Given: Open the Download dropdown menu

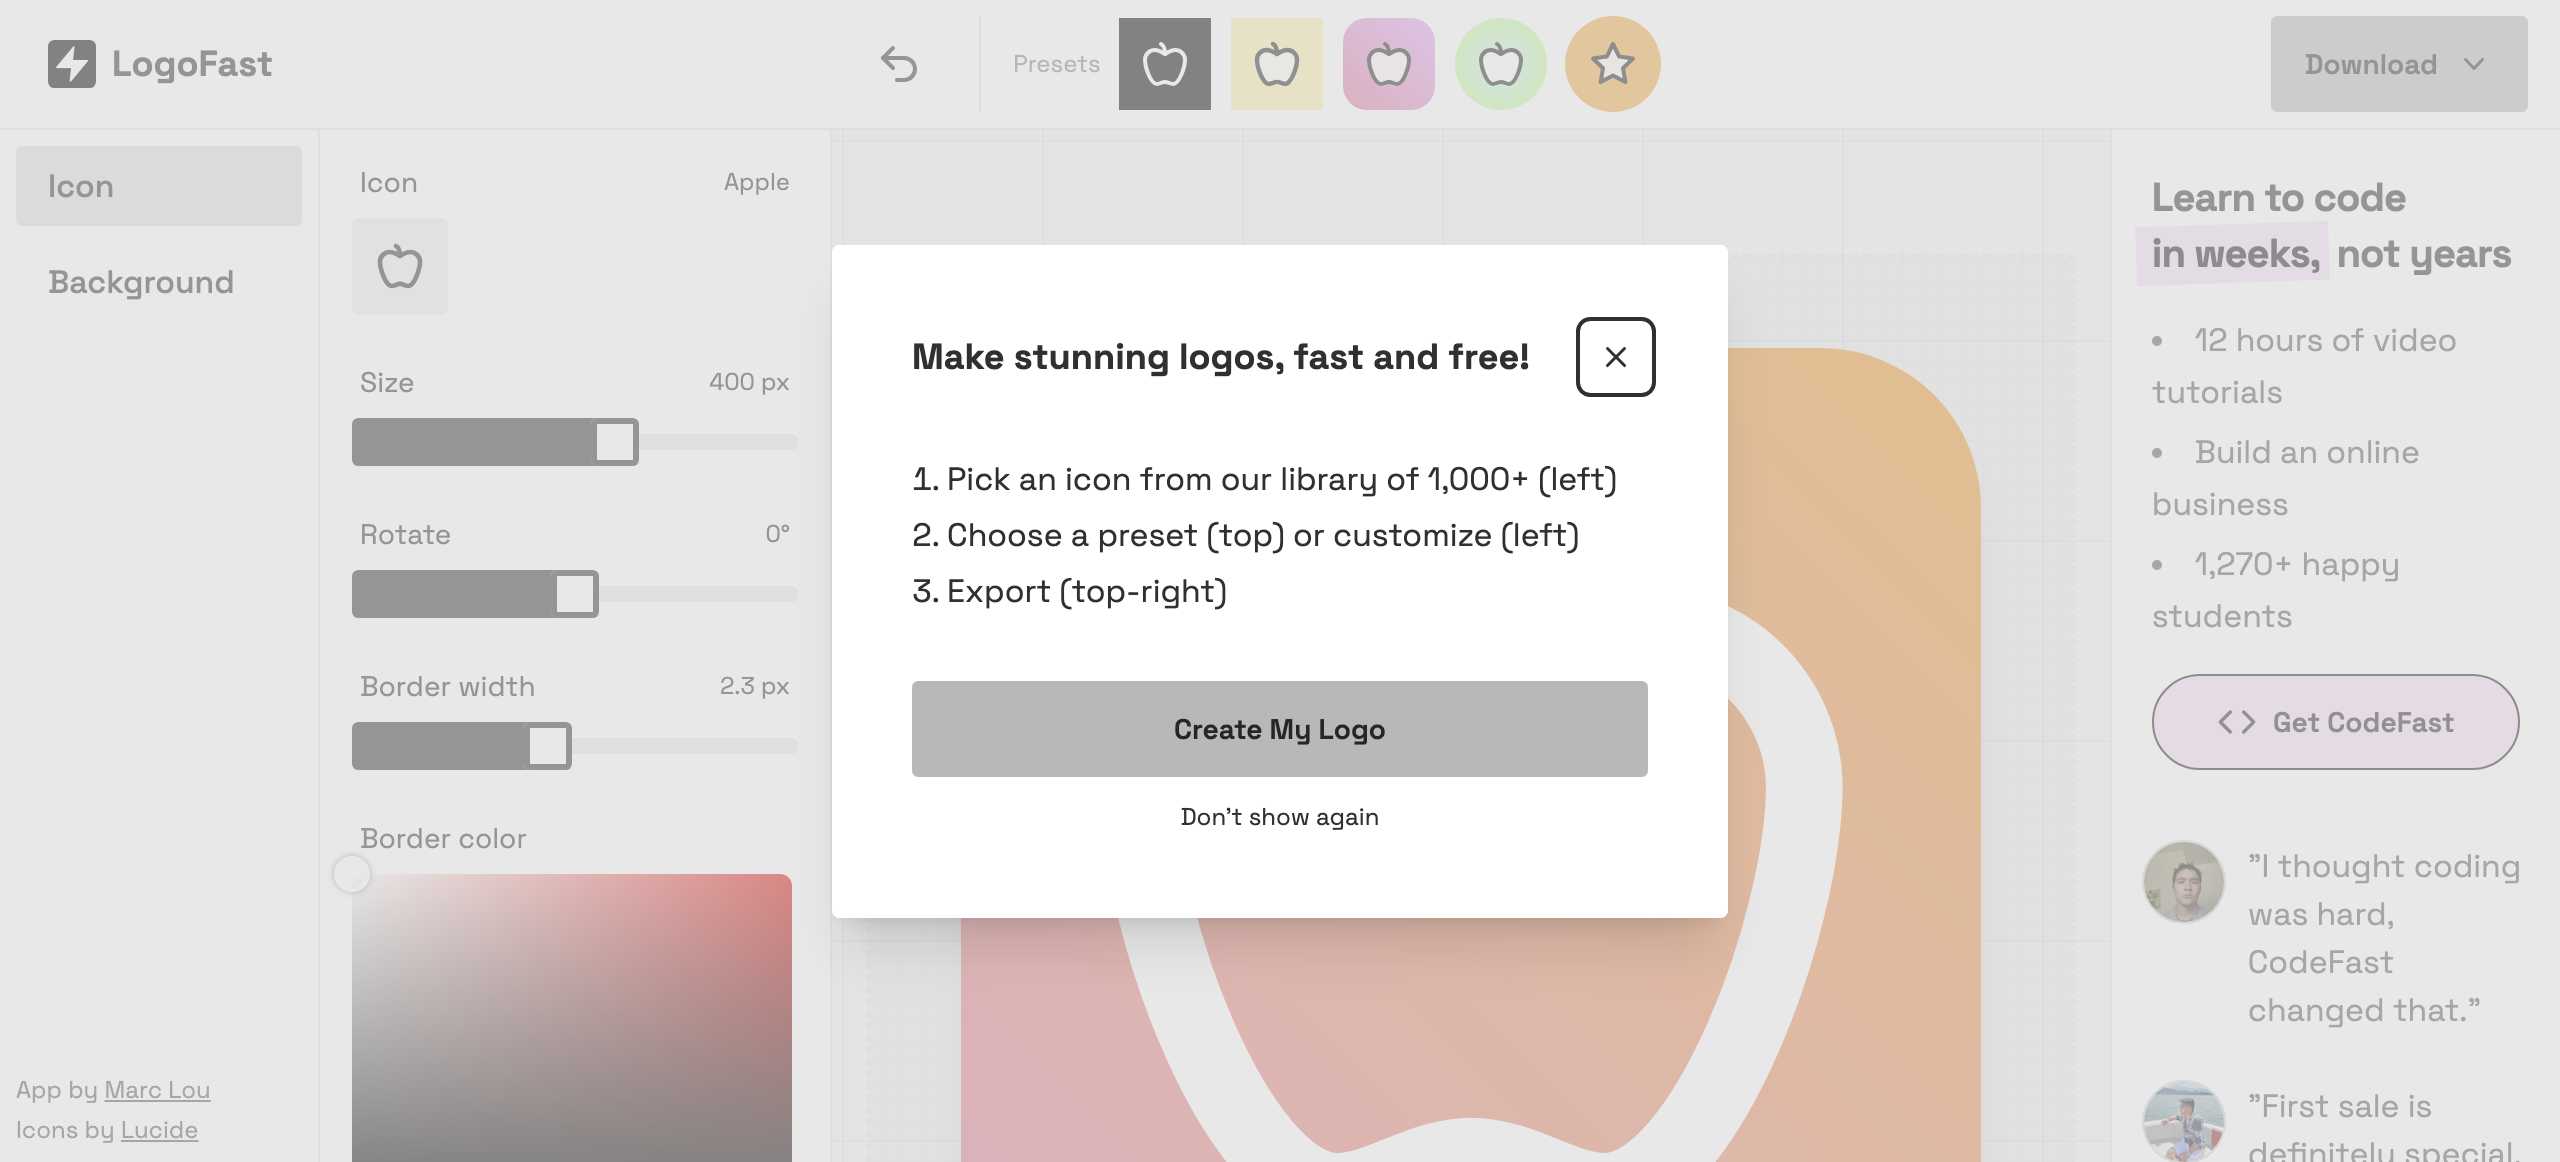Looking at the screenshot, I should point(2398,64).
